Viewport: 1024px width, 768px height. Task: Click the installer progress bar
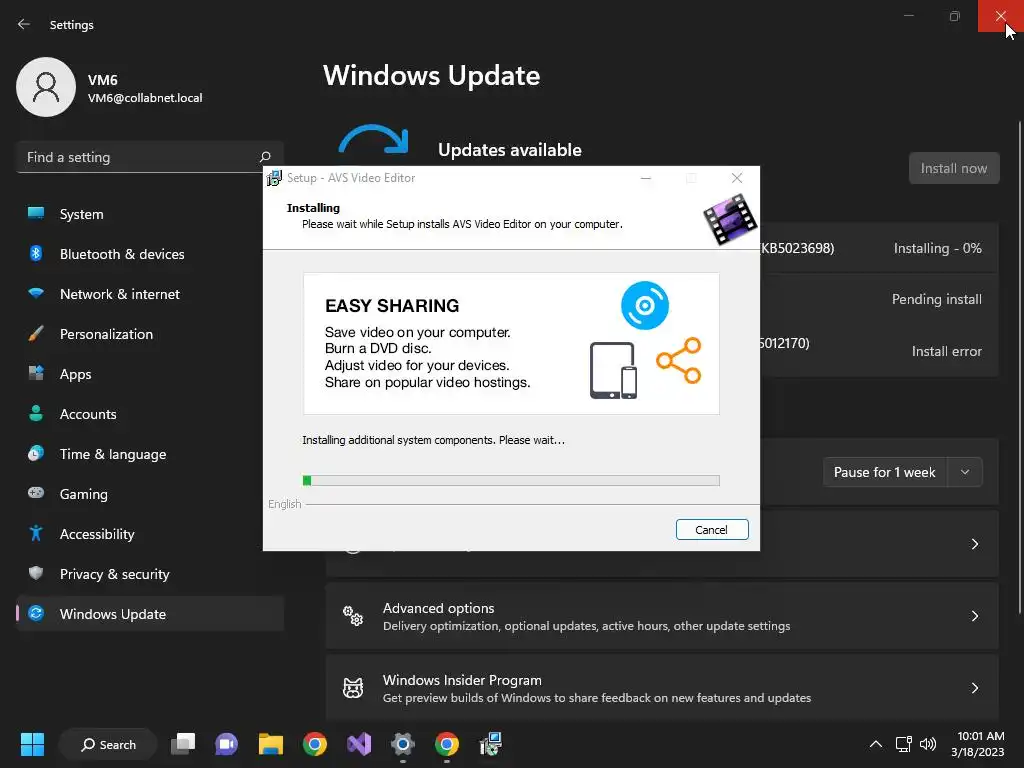coord(511,481)
